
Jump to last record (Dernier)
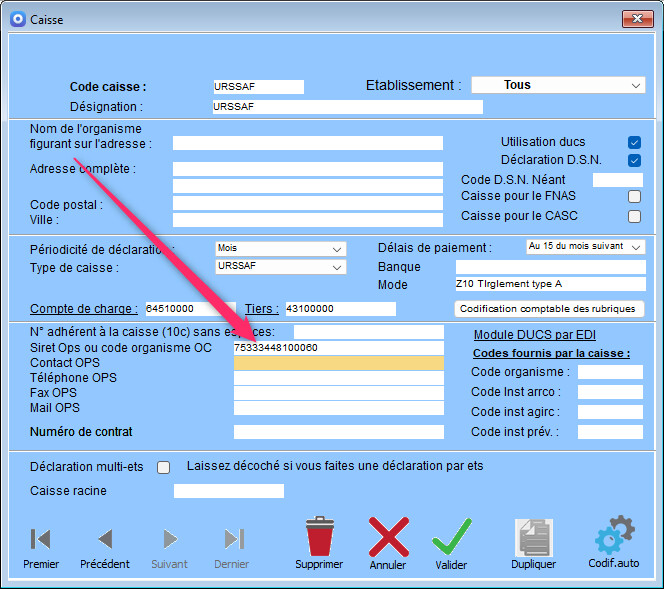click(232, 540)
